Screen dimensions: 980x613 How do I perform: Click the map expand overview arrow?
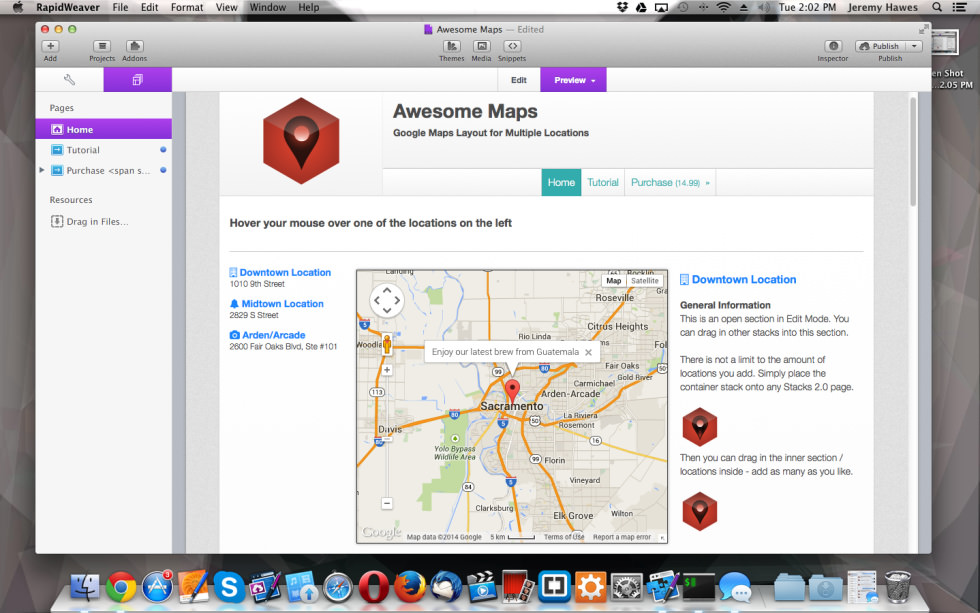coord(662,538)
